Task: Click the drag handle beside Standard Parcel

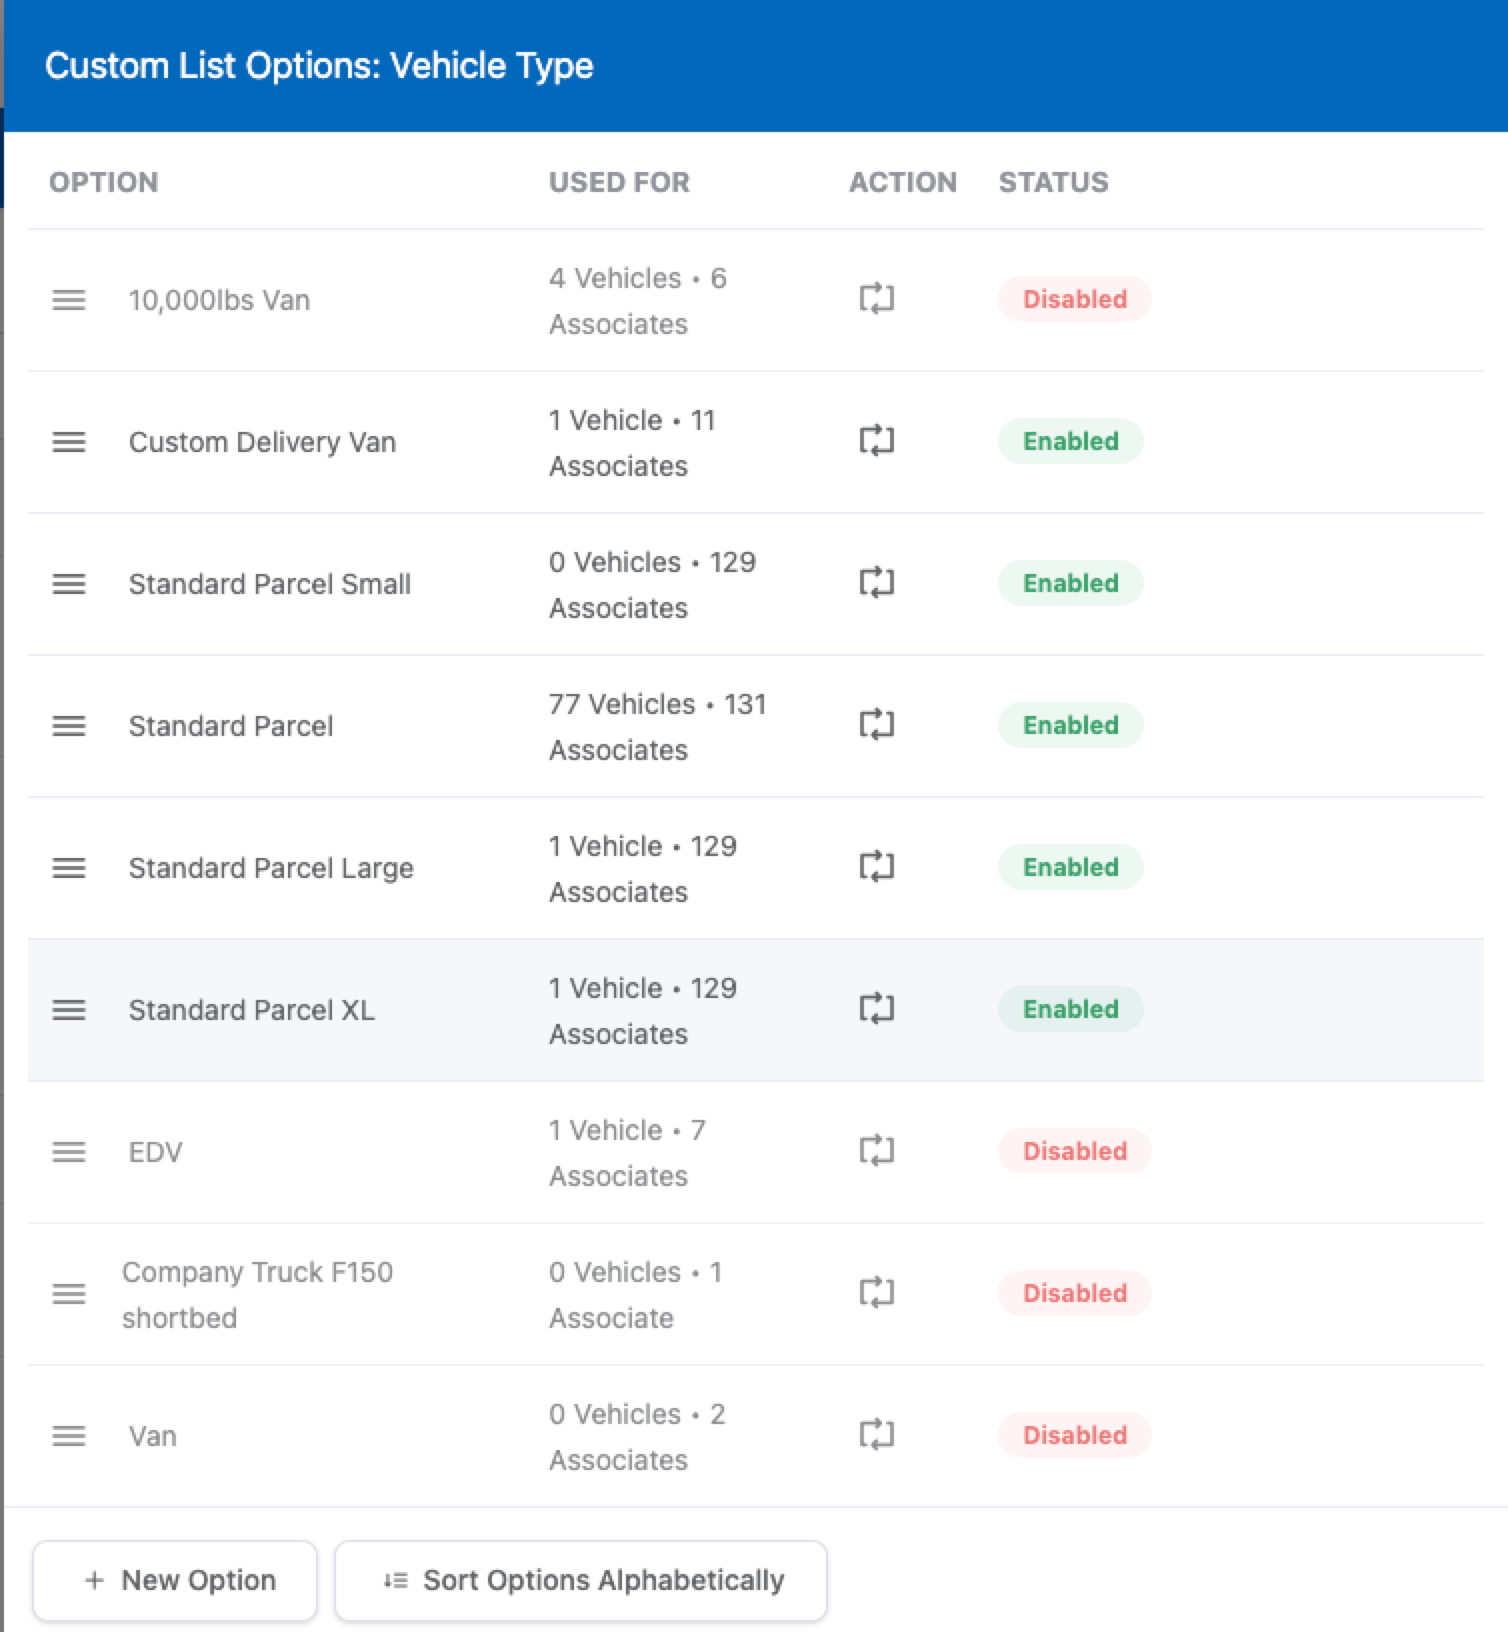Action: pos(69,726)
